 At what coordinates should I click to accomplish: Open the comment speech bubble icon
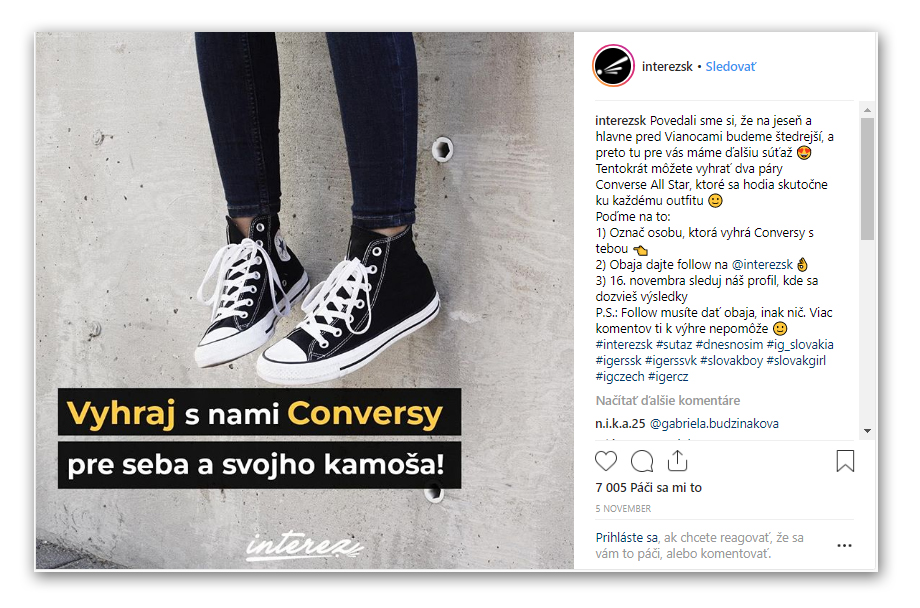click(x=642, y=461)
